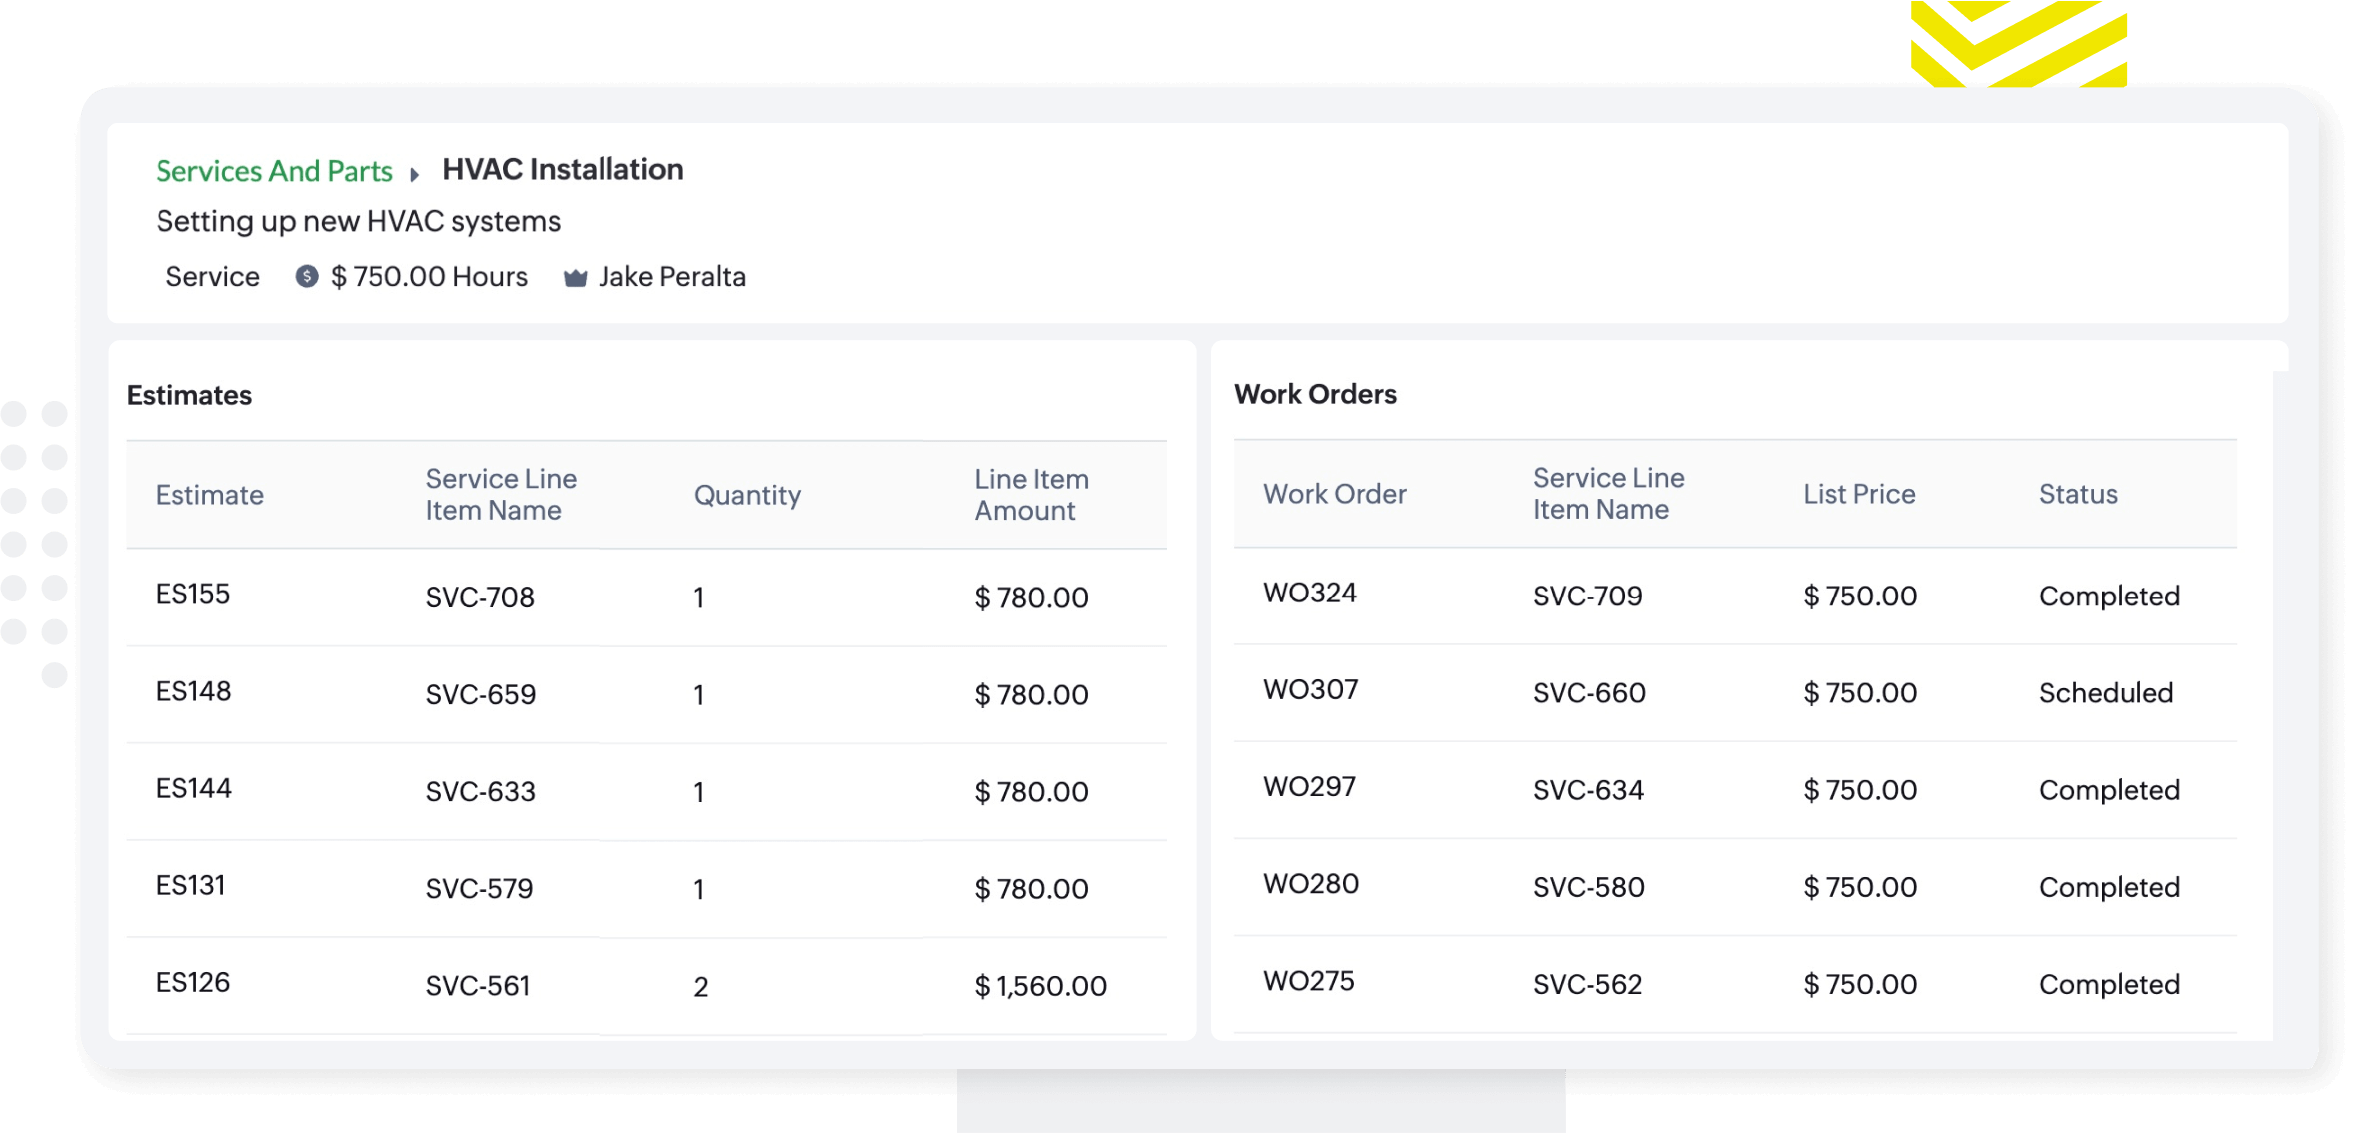This screenshot has height=1133, width=2360.
Task: Click the crown owner icon
Action: (x=575, y=278)
